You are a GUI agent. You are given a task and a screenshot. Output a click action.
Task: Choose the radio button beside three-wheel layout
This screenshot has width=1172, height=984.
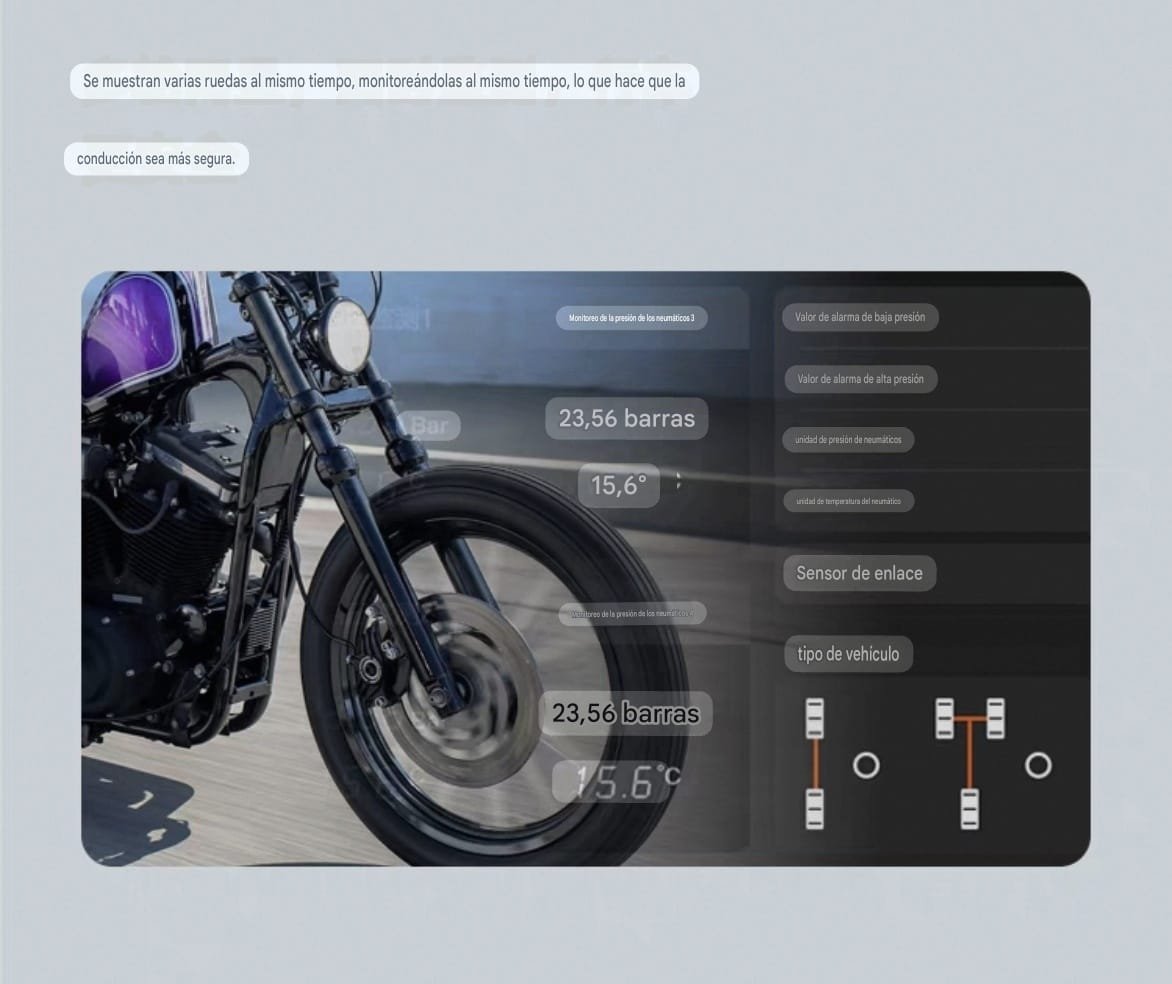click(x=1038, y=766)
